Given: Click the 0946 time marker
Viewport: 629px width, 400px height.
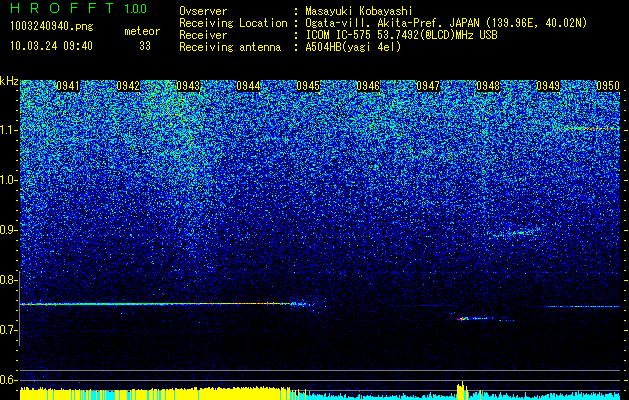Looking at the screenshot, I should tap(368, 86).
